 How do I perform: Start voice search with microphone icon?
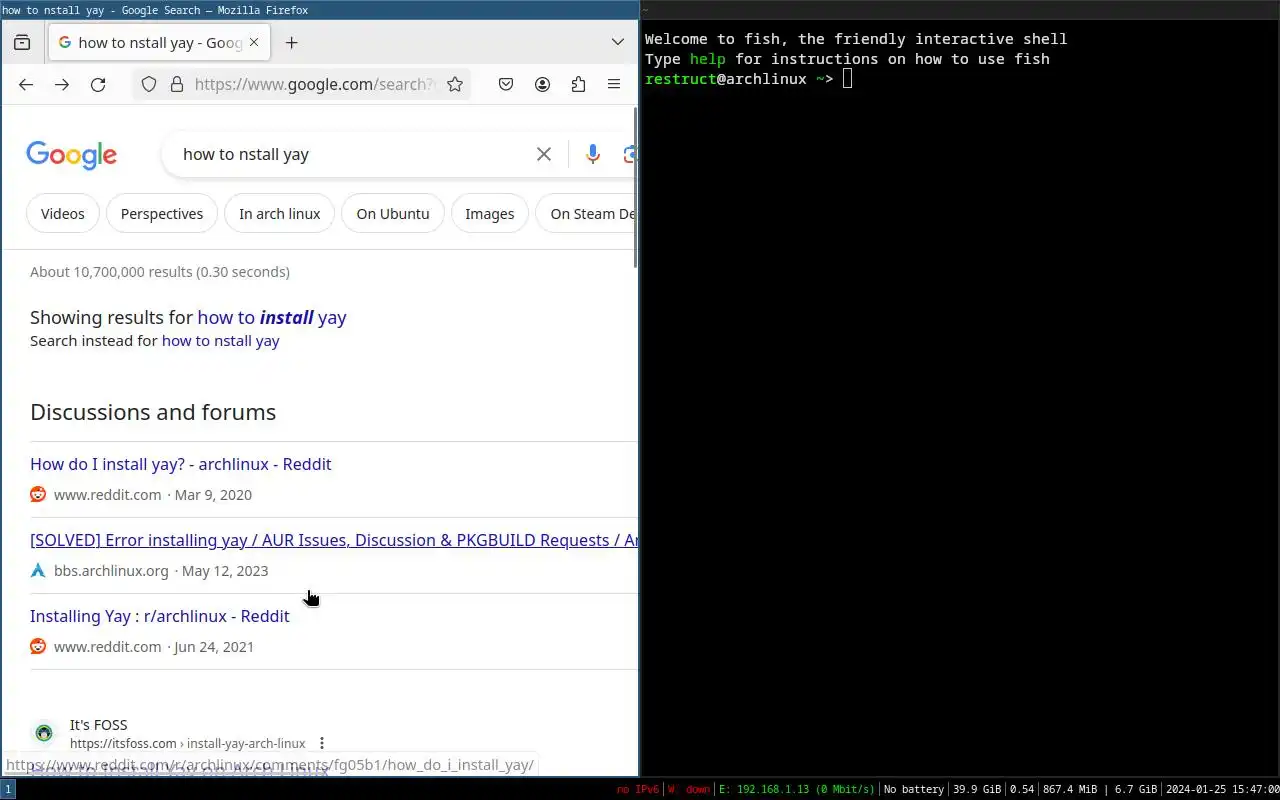(x=593, y=154)
